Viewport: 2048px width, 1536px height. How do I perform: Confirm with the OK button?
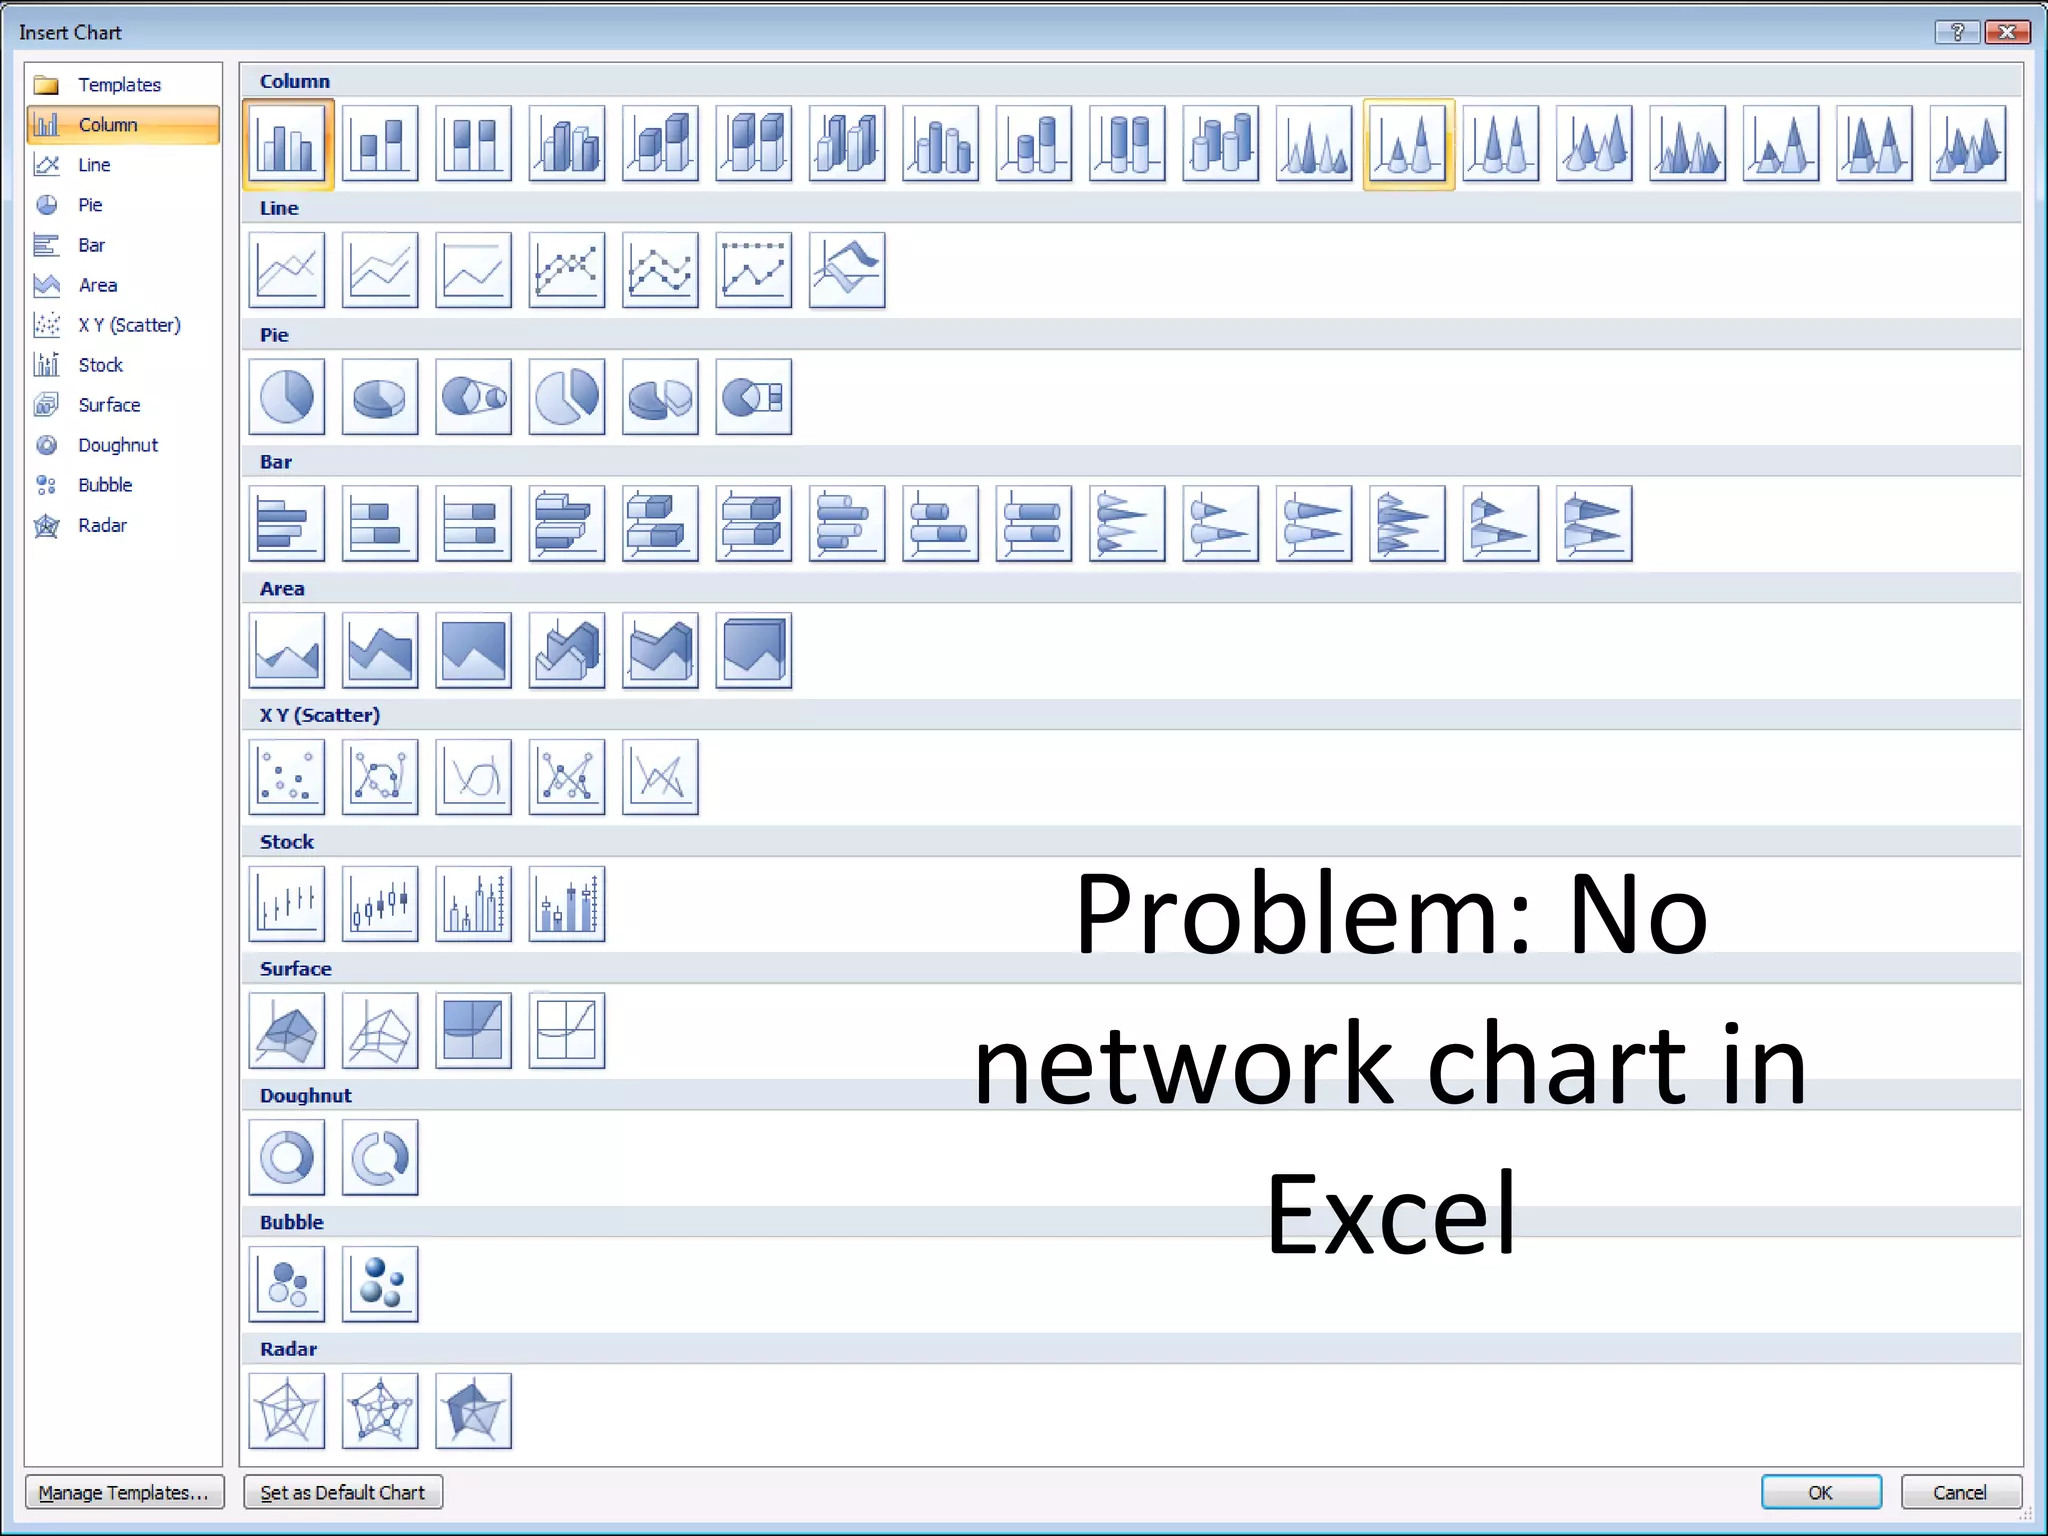tap(1821, 1492)
